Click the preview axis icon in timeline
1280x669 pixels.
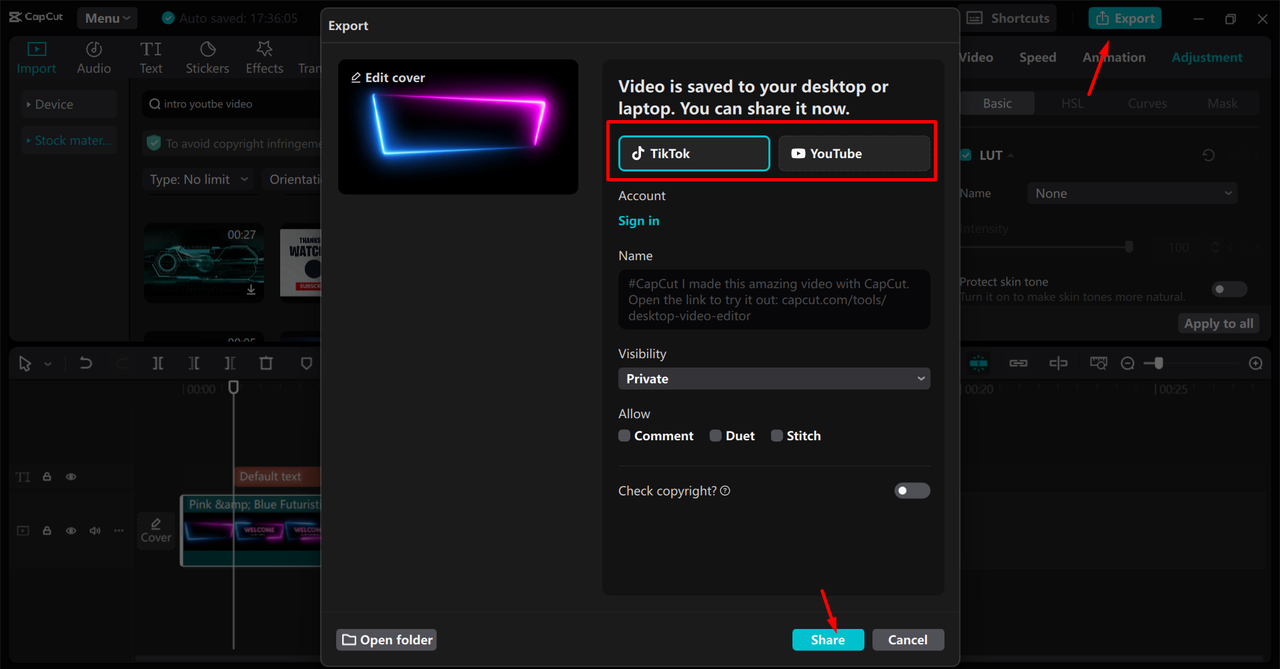click(x=1059, y=363)
